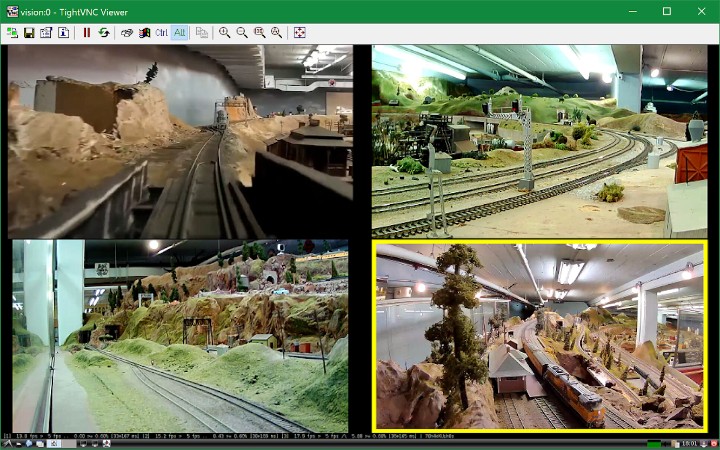Viewport: 720px width, 450px height.
Task: Select the top-right rail yard camera feed
Action: [x=540, y=140]
